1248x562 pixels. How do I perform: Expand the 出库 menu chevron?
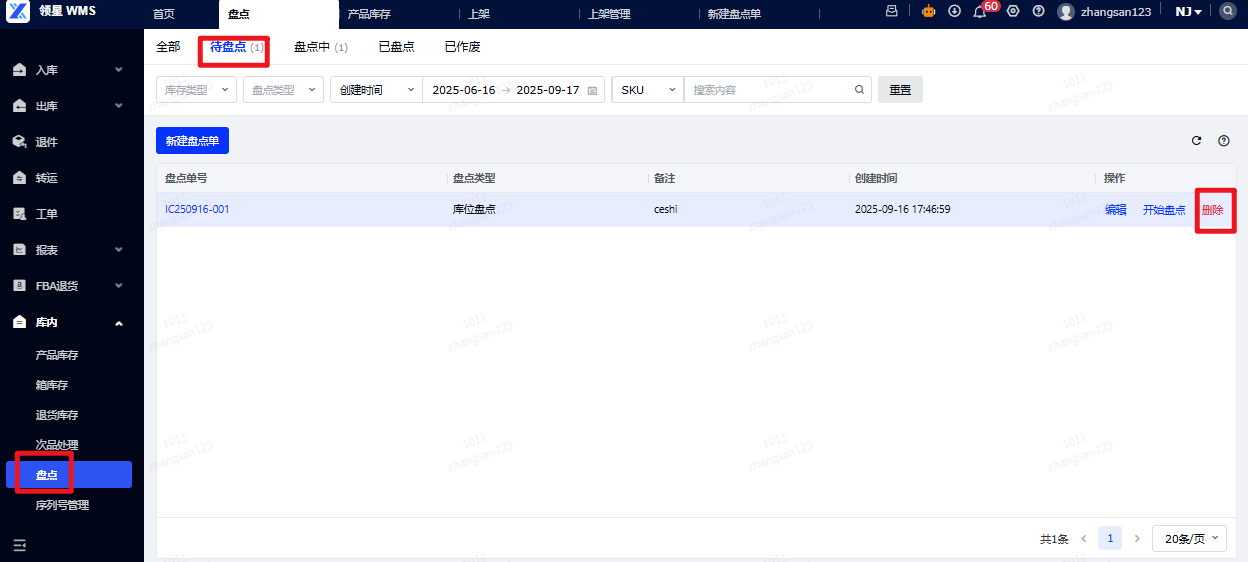point(119,106)
